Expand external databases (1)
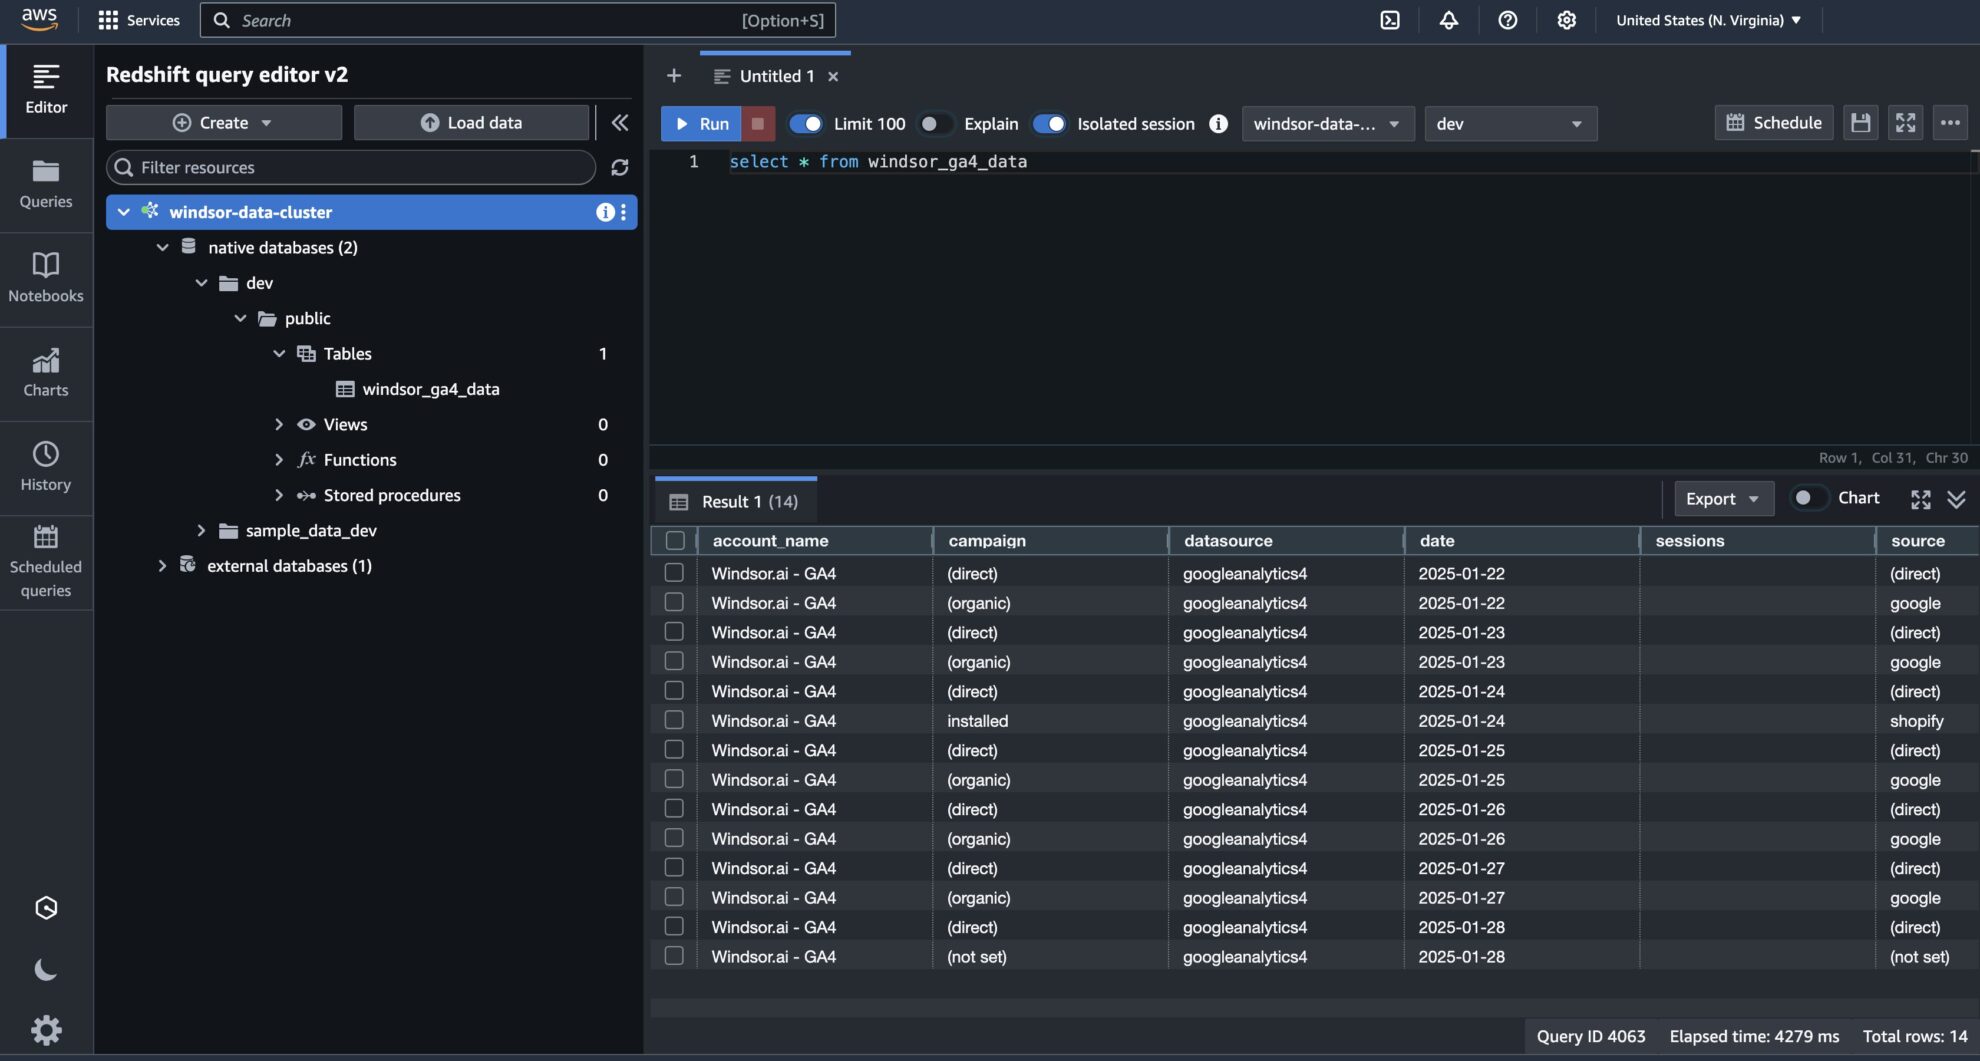 (162, 566)
